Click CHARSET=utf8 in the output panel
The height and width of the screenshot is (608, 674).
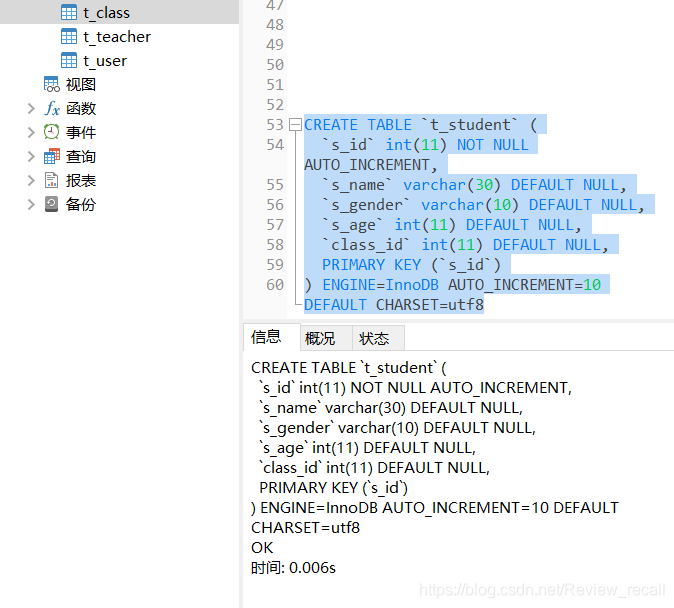point(305,528)
